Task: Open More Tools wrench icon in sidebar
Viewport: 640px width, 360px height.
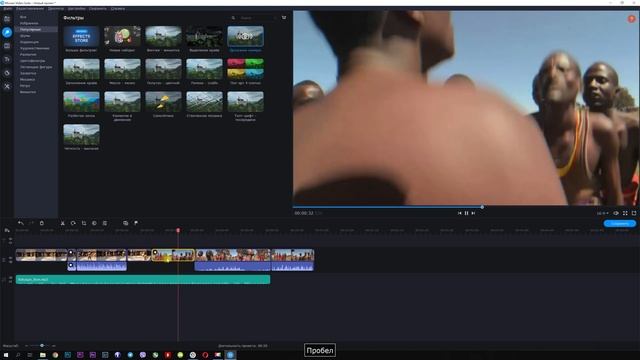Action: coord(7,87)
